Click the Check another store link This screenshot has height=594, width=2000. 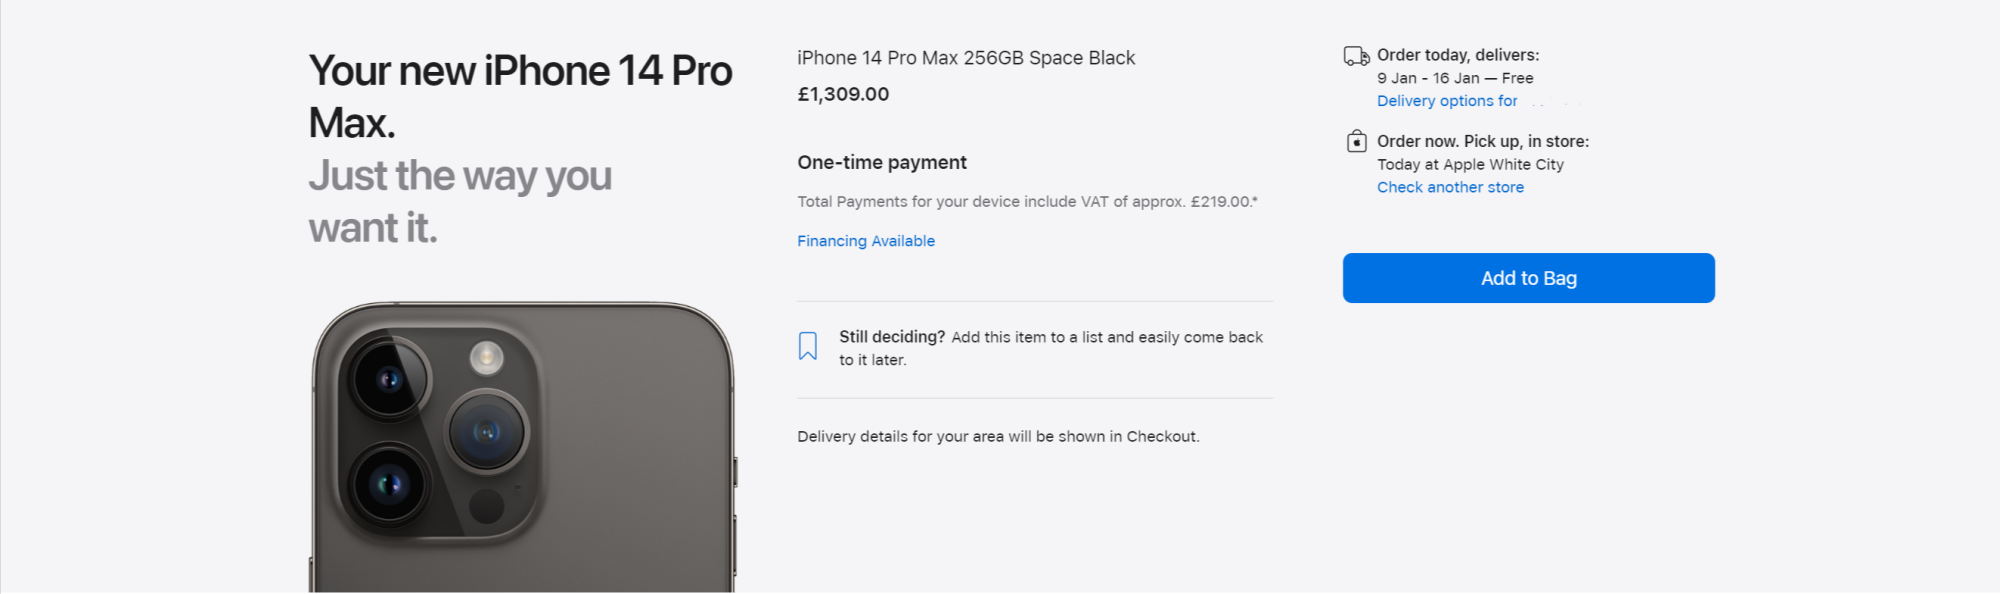[x=1450, y=187]
